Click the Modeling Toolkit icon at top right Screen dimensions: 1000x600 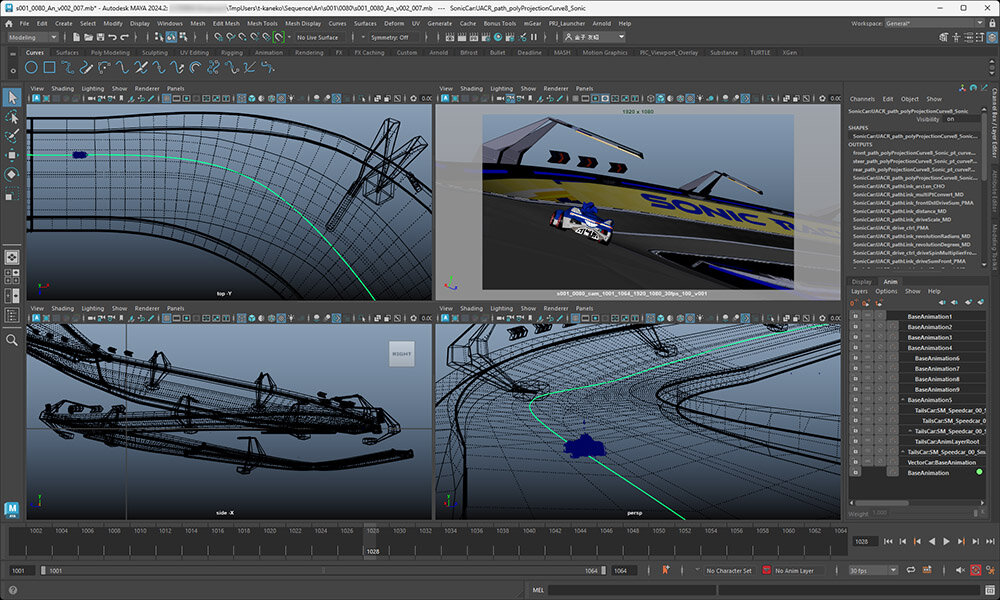(943, 37)
